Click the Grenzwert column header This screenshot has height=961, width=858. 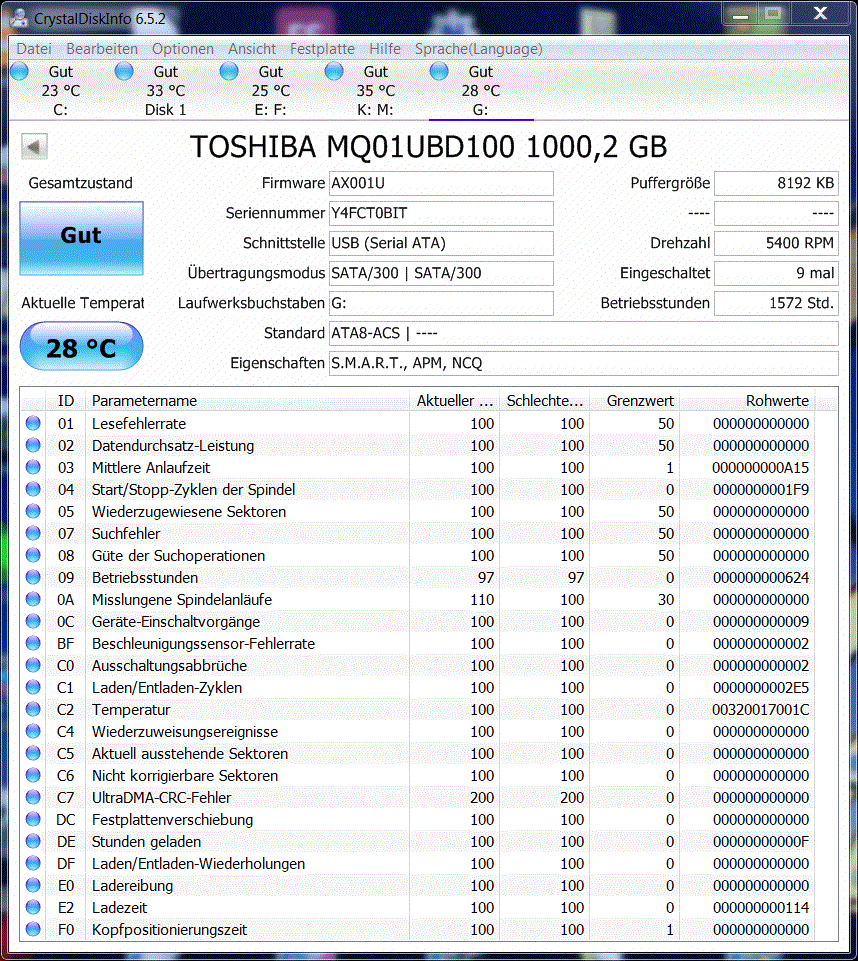[x=634, y=401]
